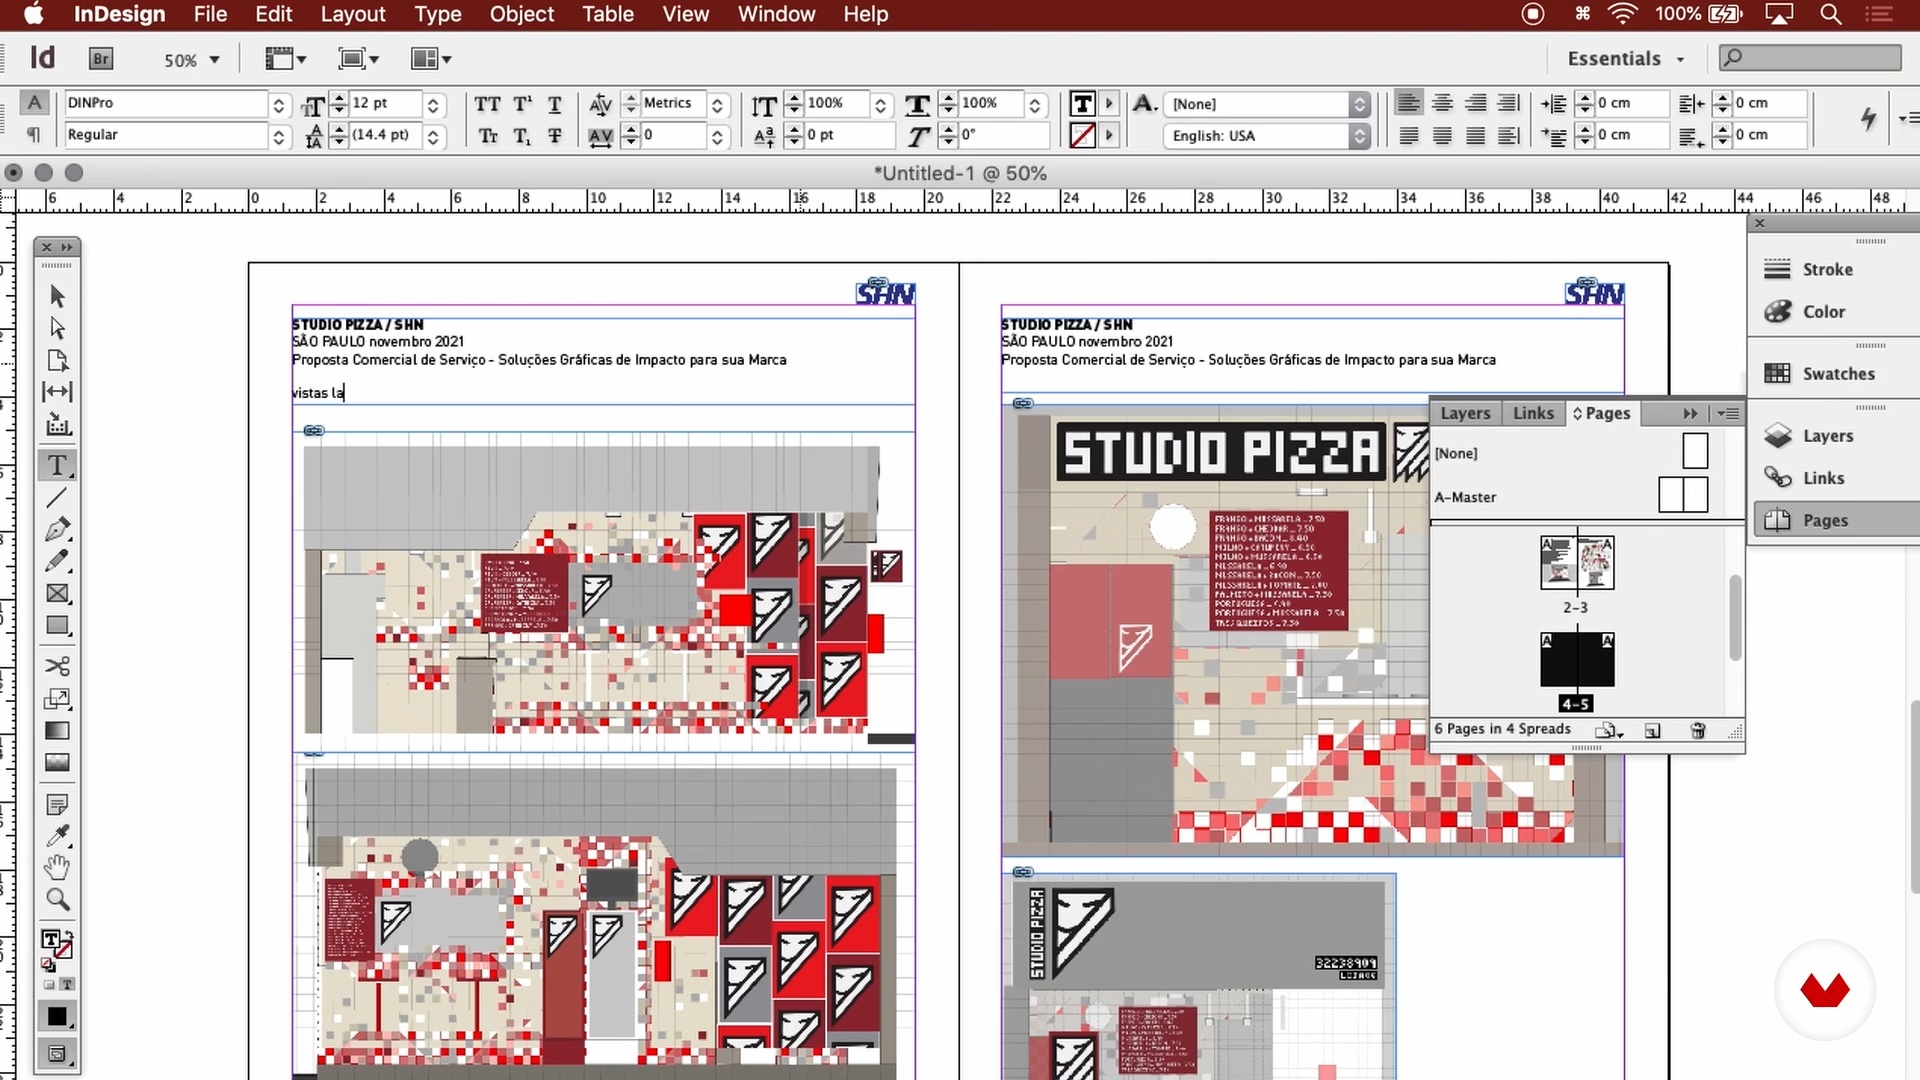Toggle Superscript formatting
Screen dimensions: 1920x1080
pyautogui.click(x=522, y=104)
